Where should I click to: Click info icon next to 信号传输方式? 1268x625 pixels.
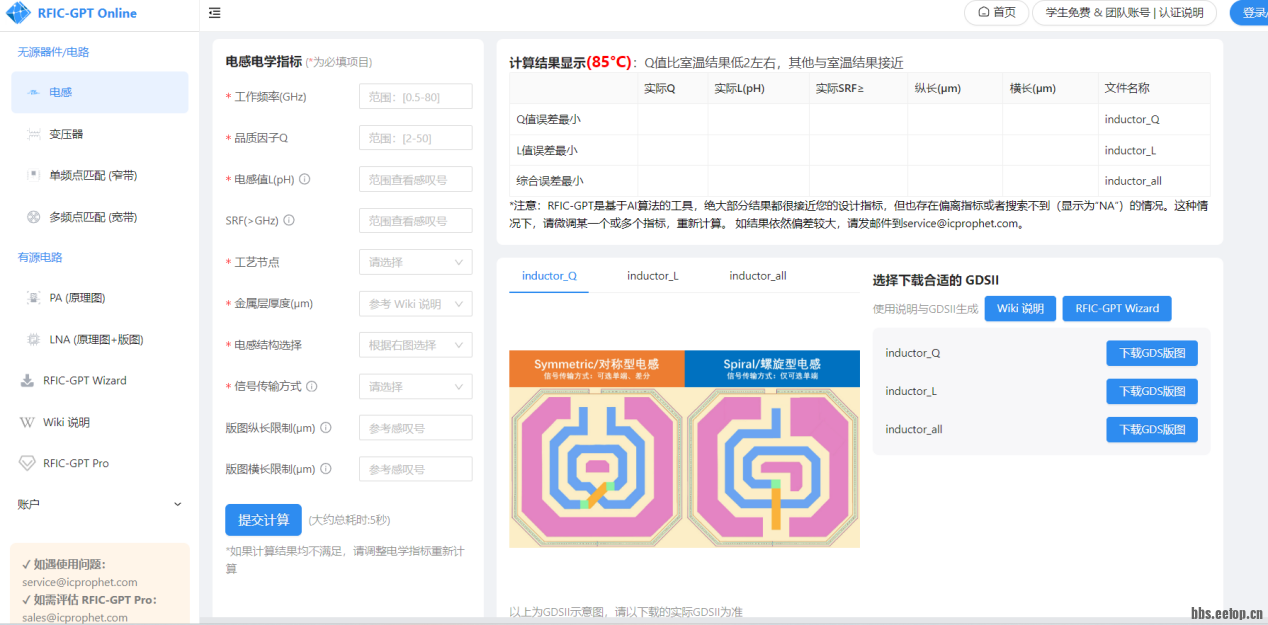312,386
